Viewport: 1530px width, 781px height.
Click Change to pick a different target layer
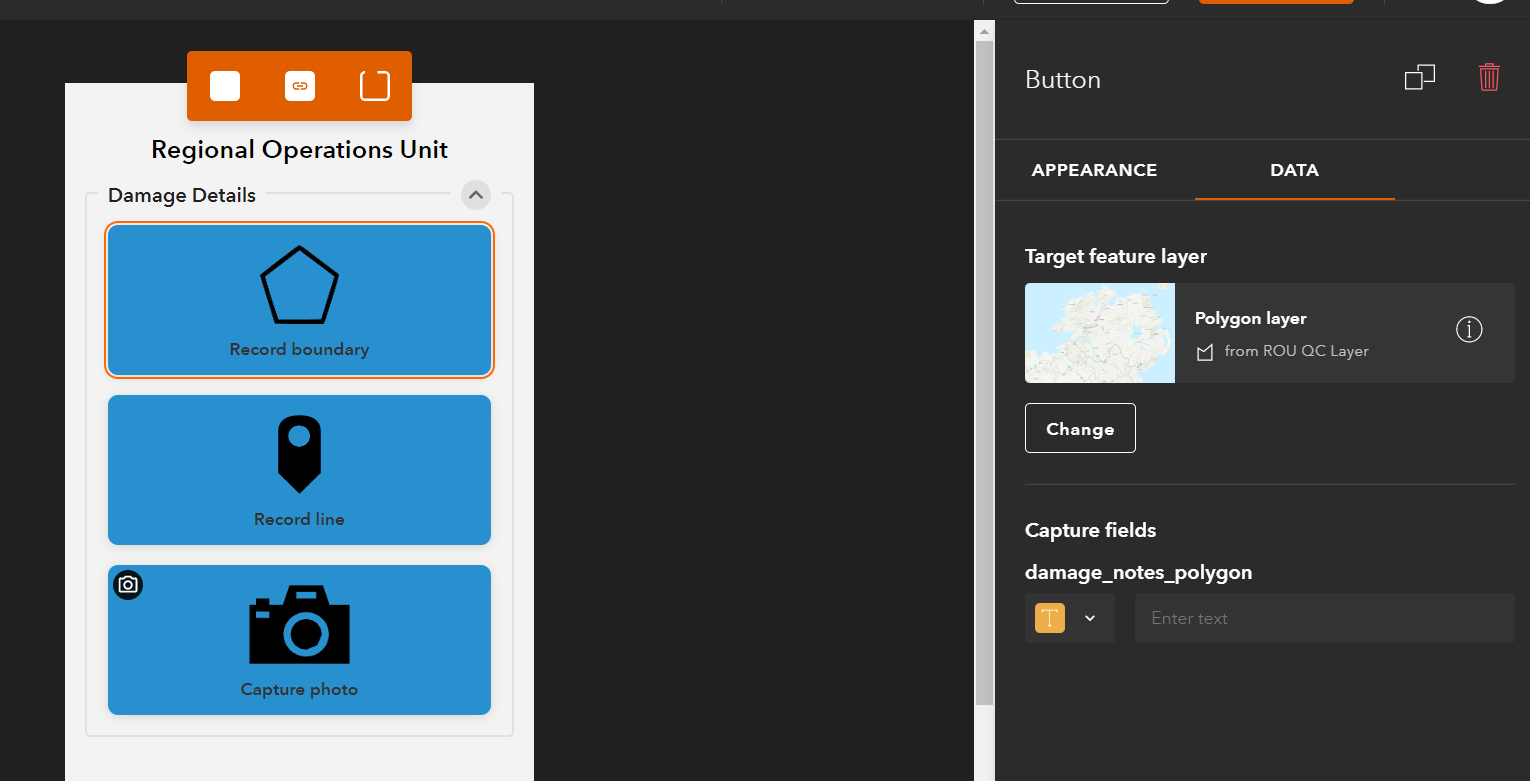(x=1080, y=428)
